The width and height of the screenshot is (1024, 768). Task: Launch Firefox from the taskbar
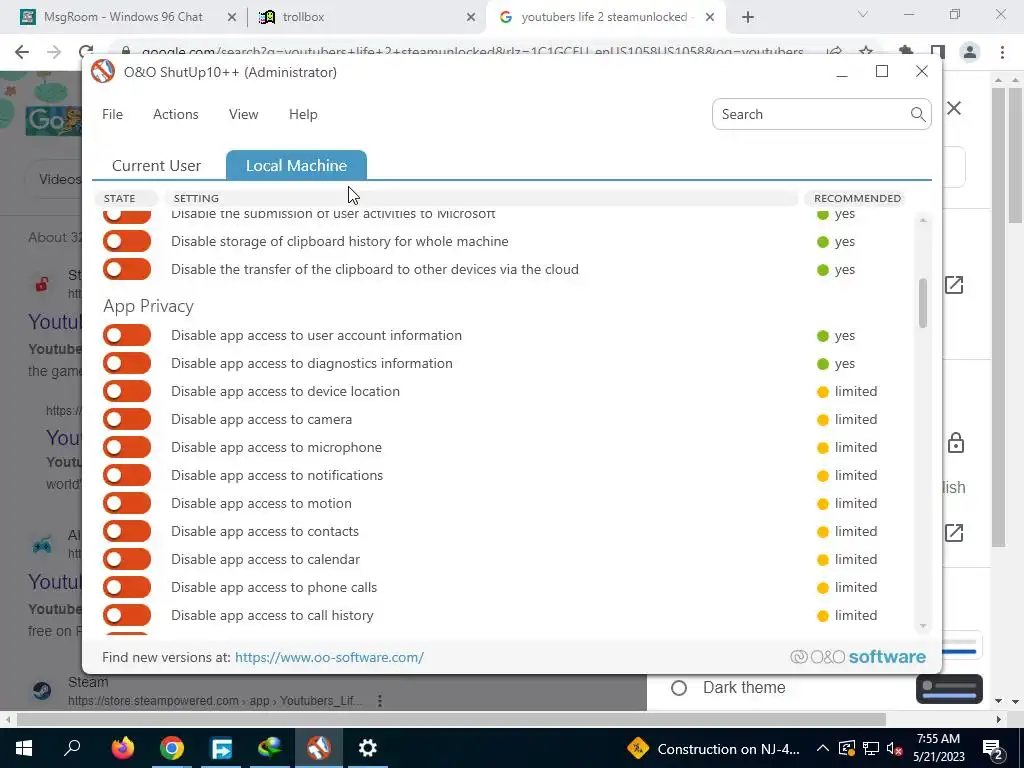(x=122, y=748)
